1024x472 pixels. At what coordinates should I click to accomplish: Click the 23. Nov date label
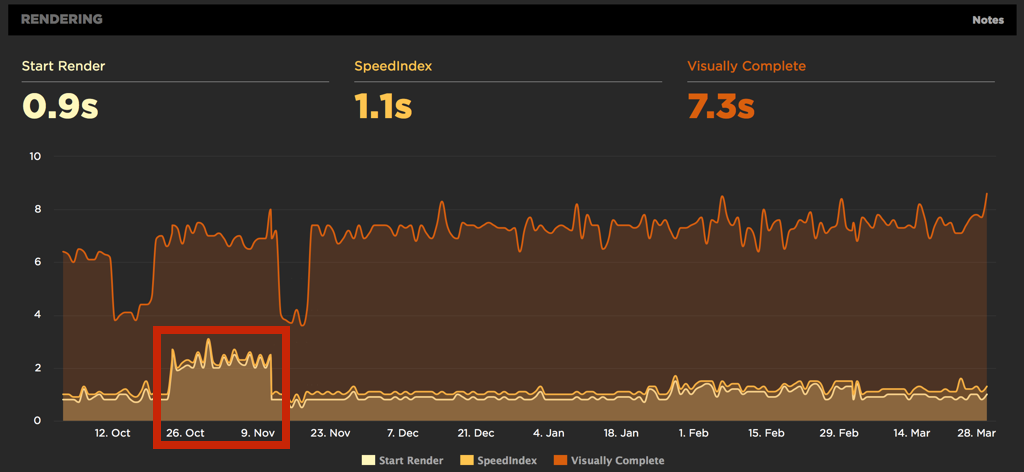click(330, 433)
